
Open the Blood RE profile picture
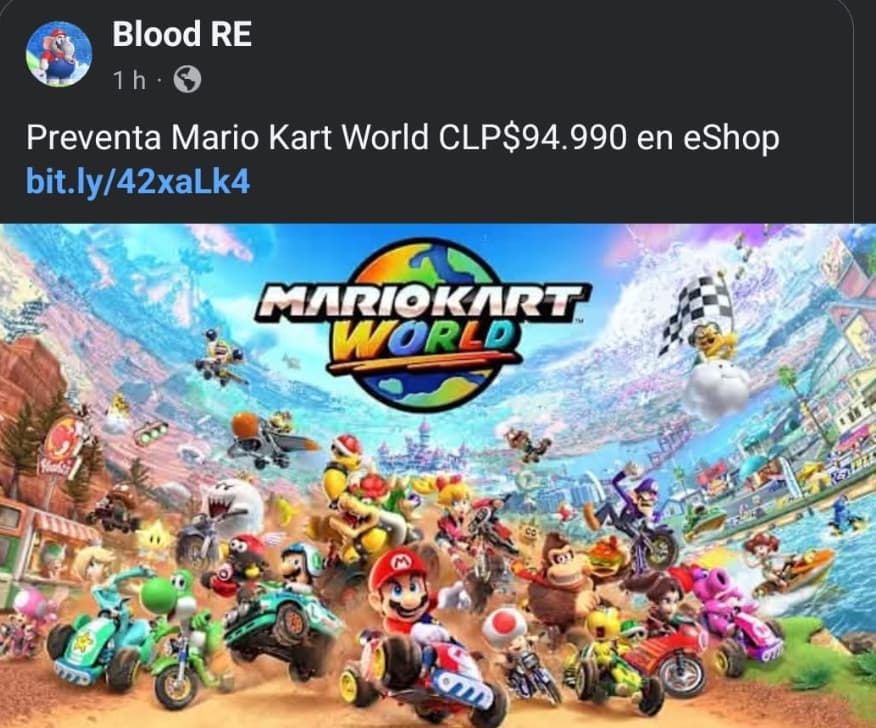59,55
